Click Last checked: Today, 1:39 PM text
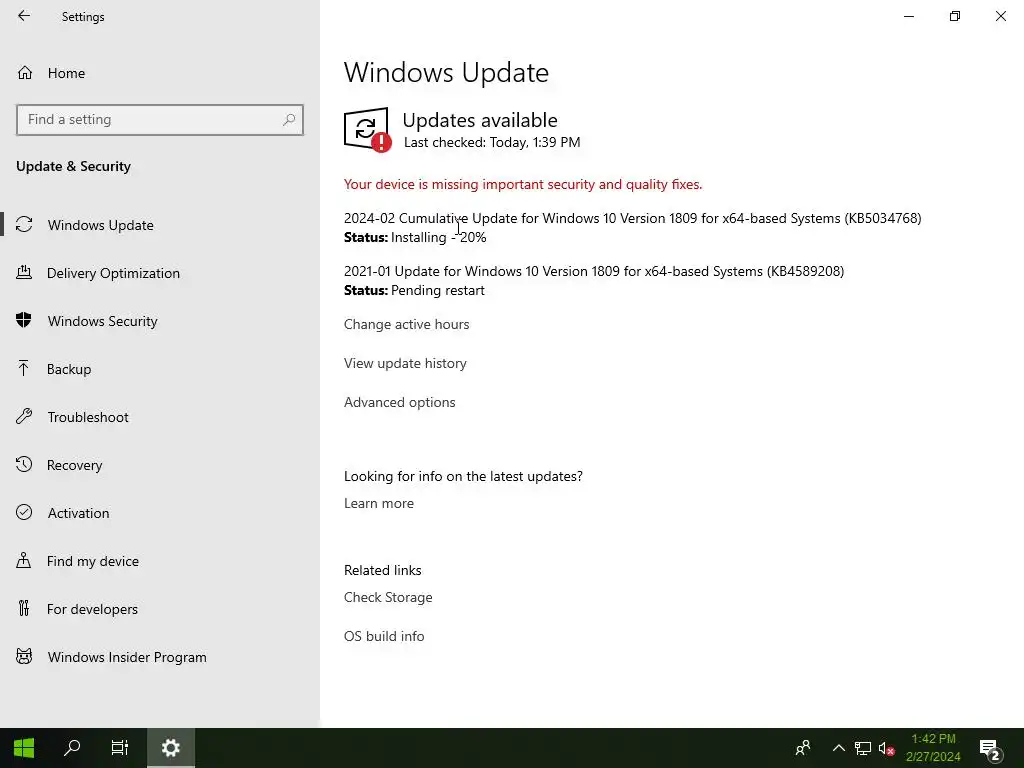 492,142
